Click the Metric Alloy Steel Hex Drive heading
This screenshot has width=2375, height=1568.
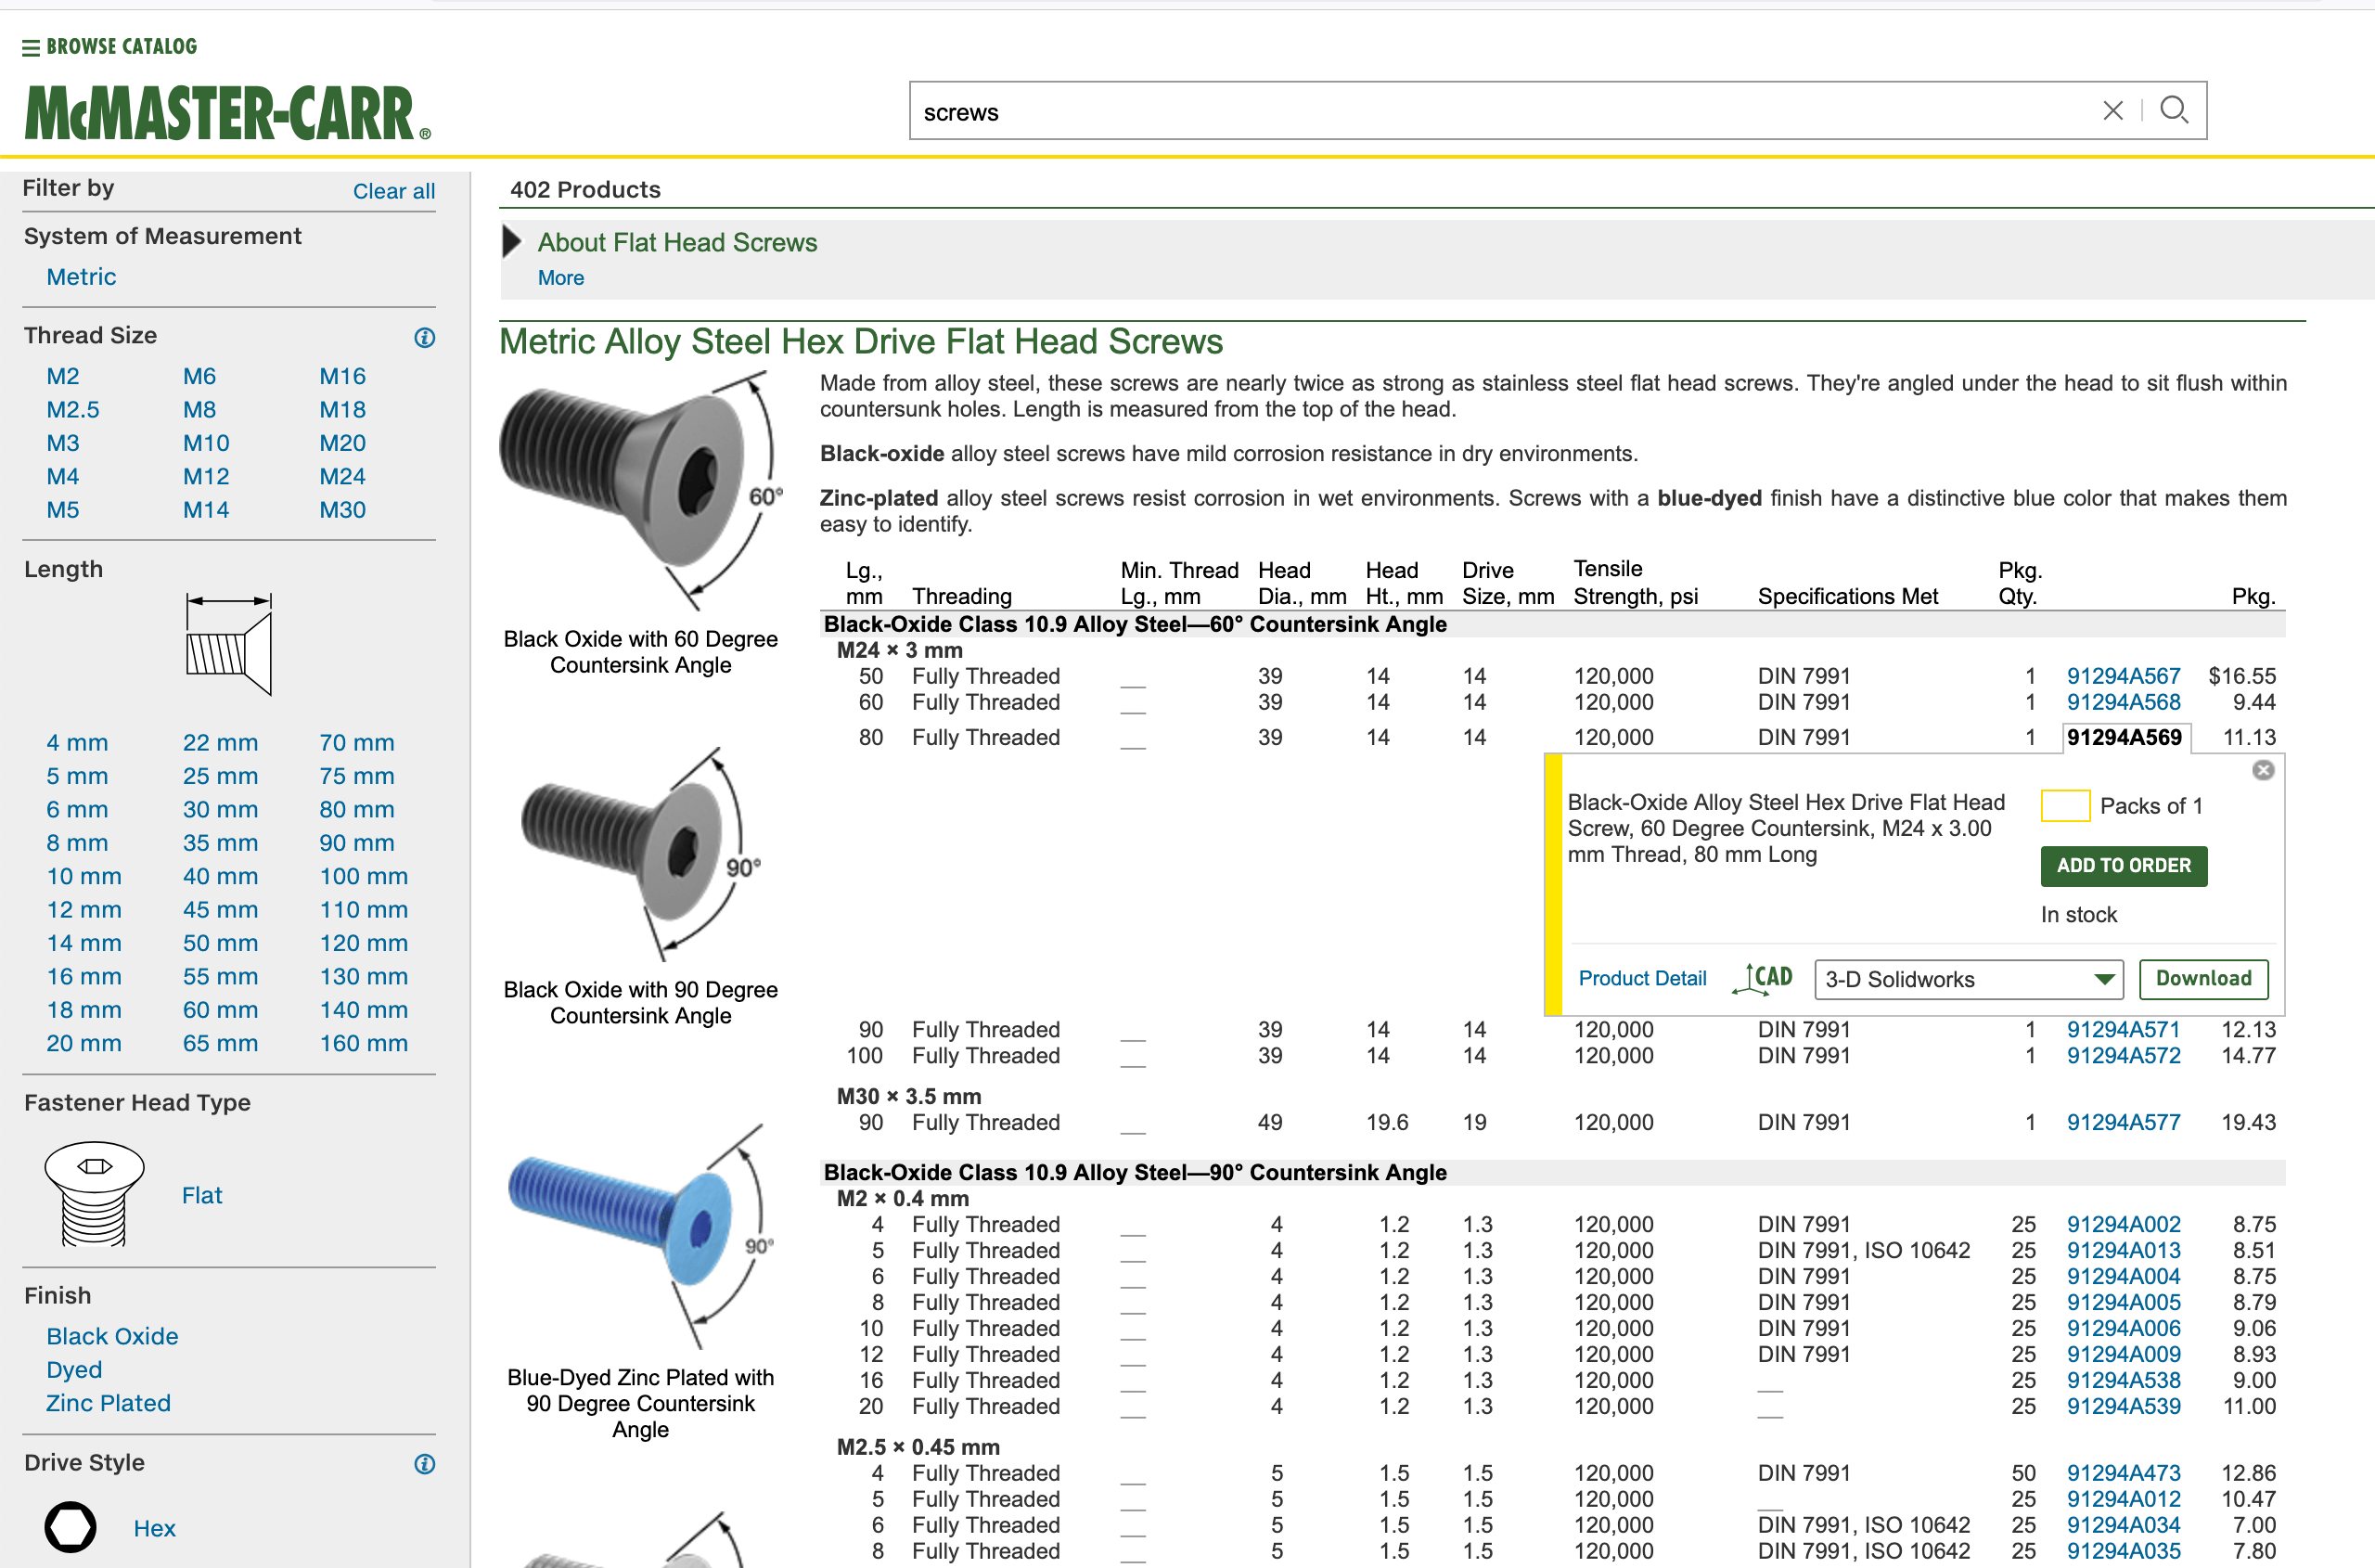[860, 341]
